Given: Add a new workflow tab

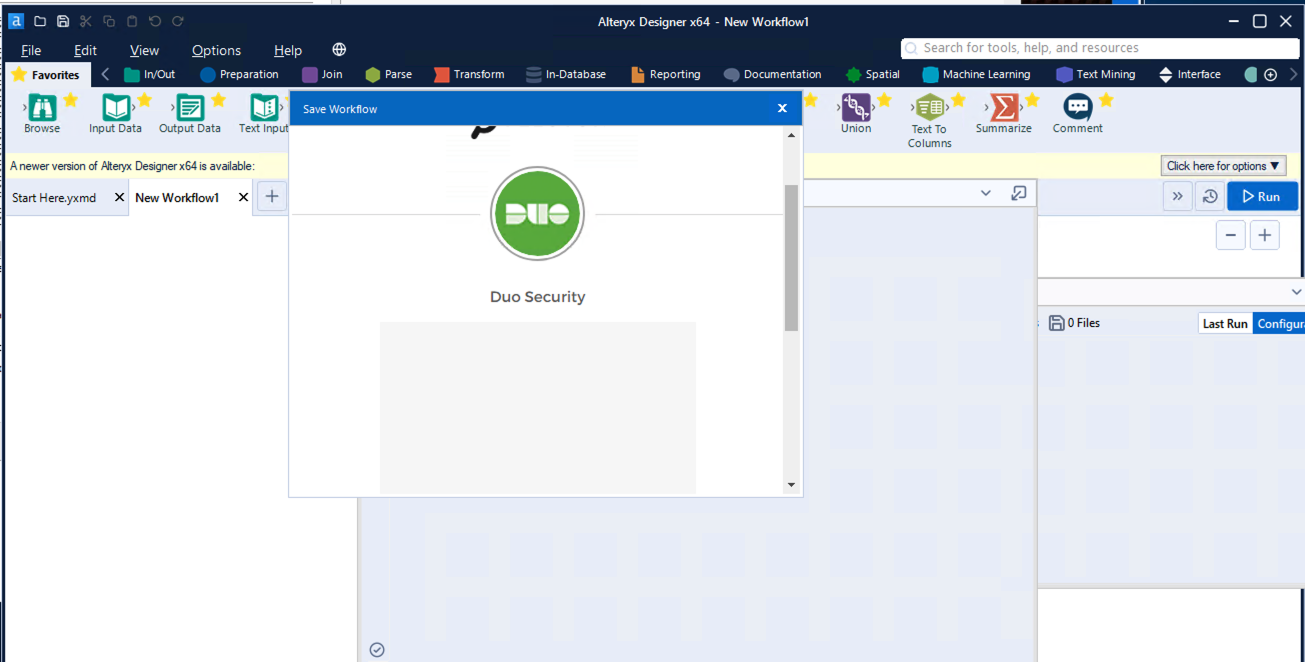Looking at the screenshot, I should point(271,197).
